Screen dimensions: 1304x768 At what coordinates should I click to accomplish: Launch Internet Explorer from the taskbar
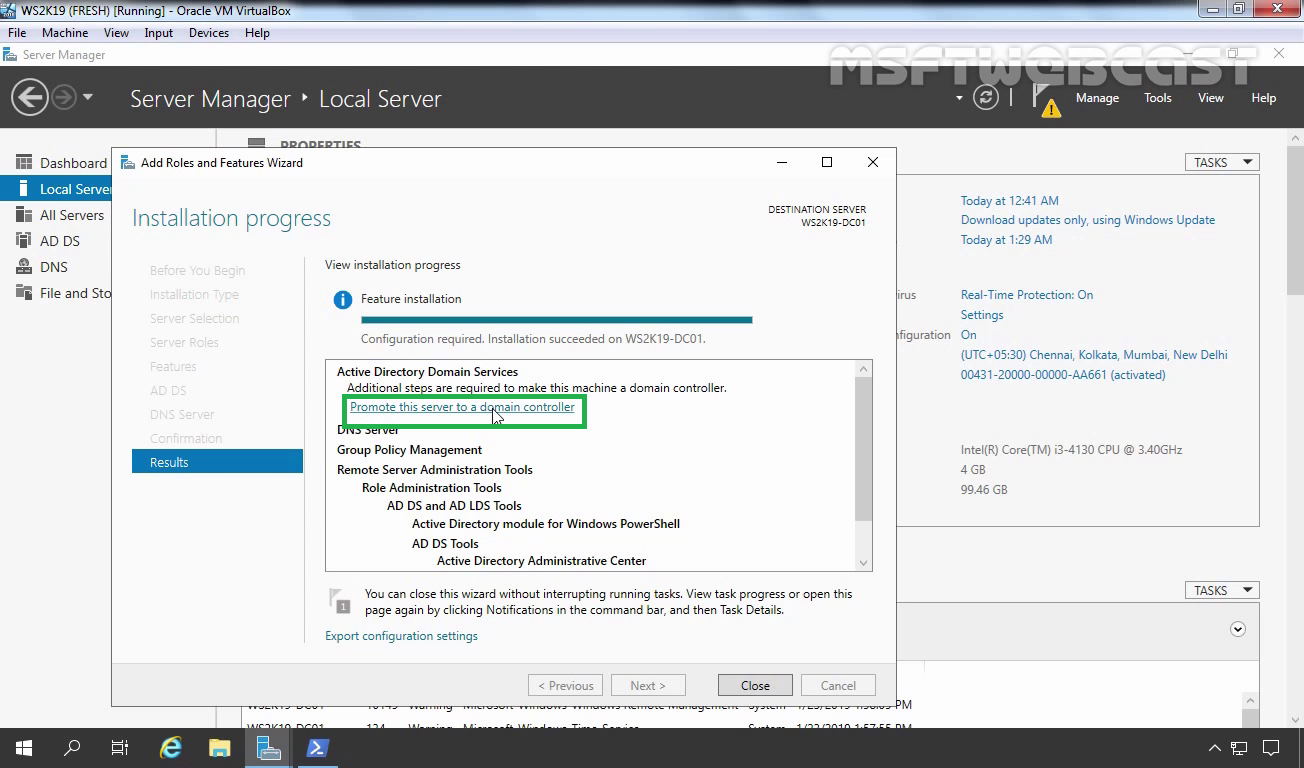click(x=171, y=748)
